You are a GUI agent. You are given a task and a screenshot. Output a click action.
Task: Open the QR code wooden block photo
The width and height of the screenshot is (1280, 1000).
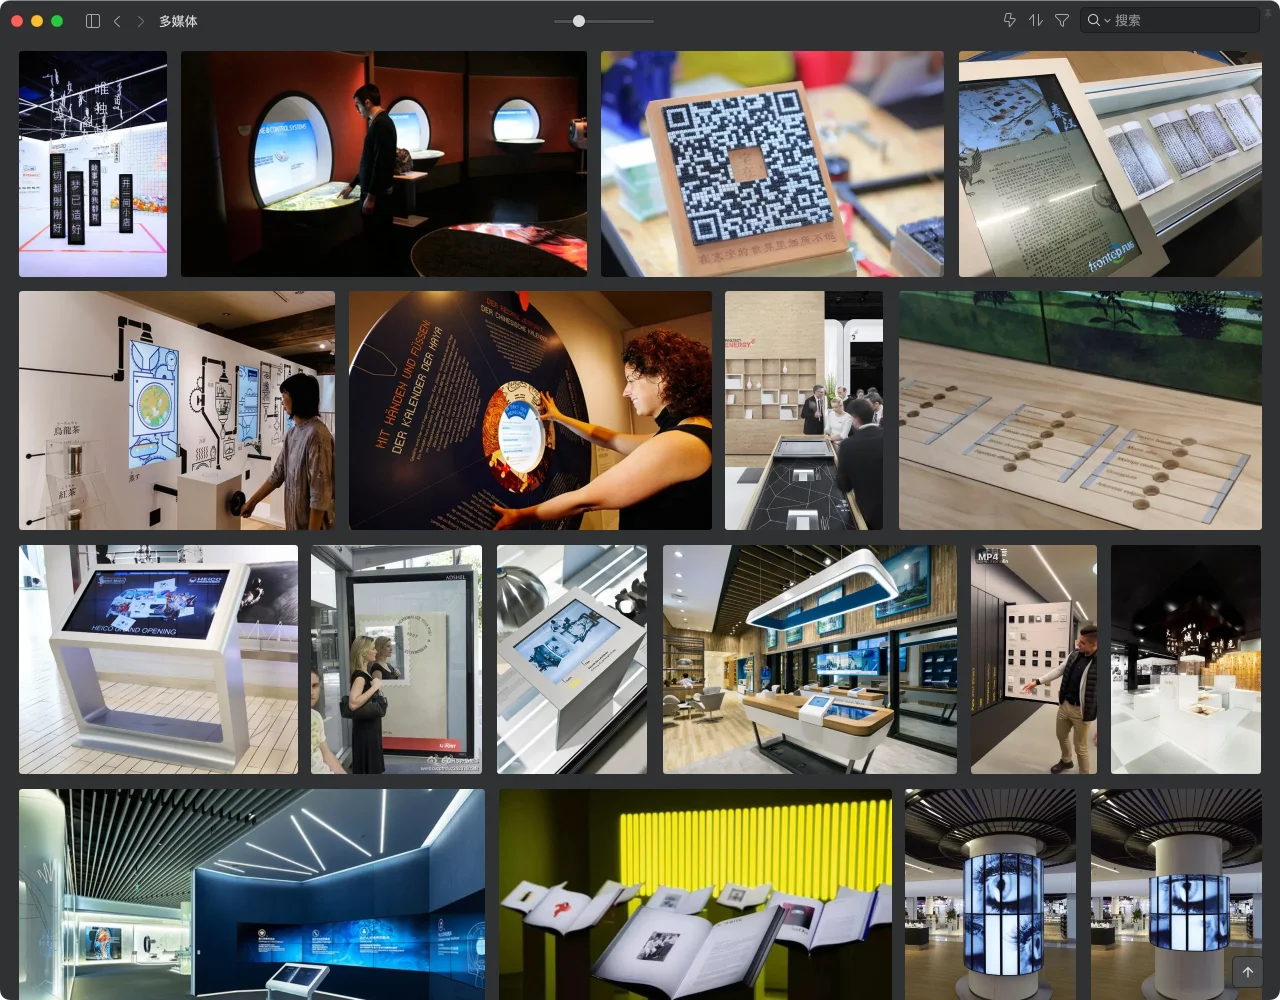(x=772, y=164)
